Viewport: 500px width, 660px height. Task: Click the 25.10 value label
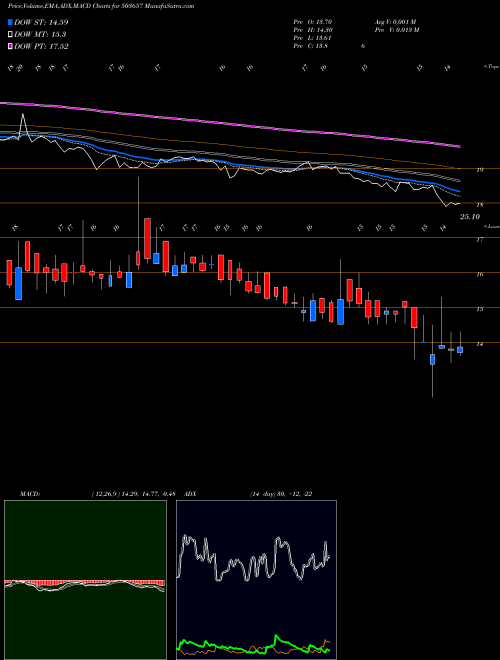coord(470,217)
